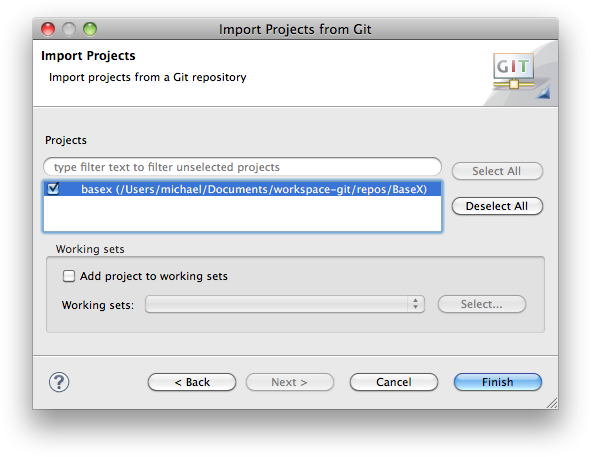Open the Working sets combo box
The width and height of the screenshot is (591, 457).
pyautogui.click(x=285, y=304)
